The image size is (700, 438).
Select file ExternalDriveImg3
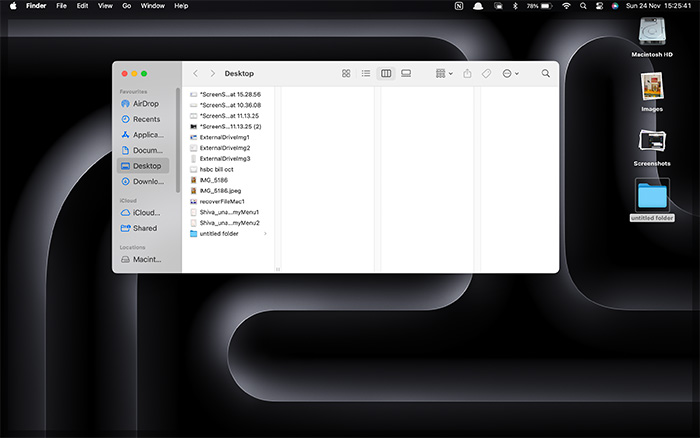(x=229, y=159)
